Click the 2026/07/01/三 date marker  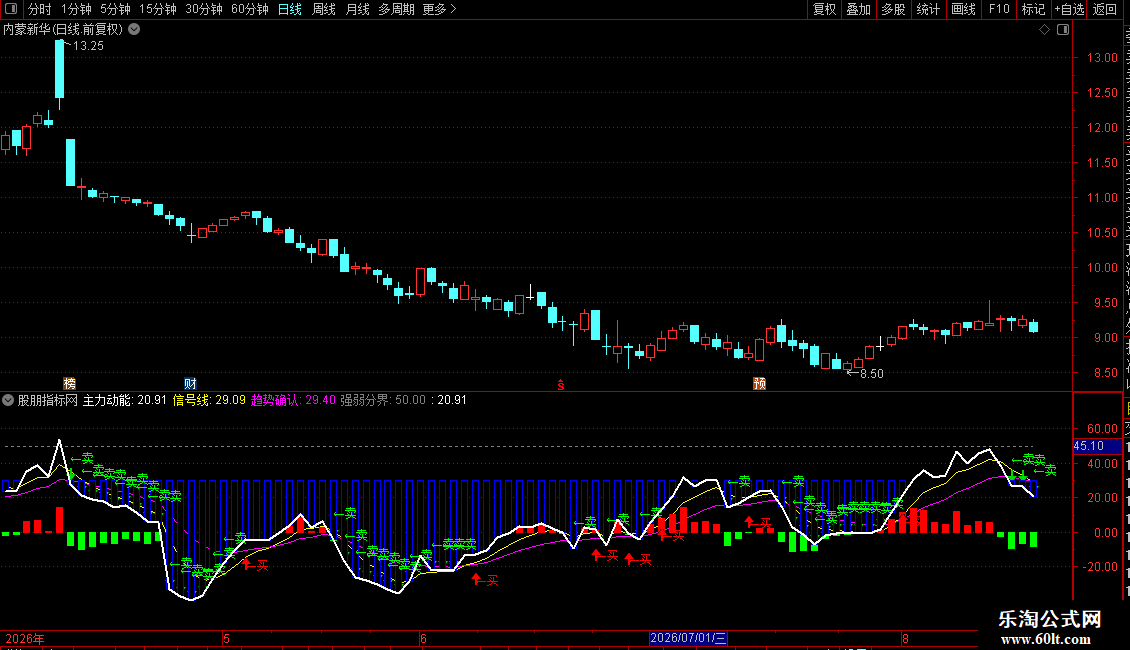pos(688,638)
